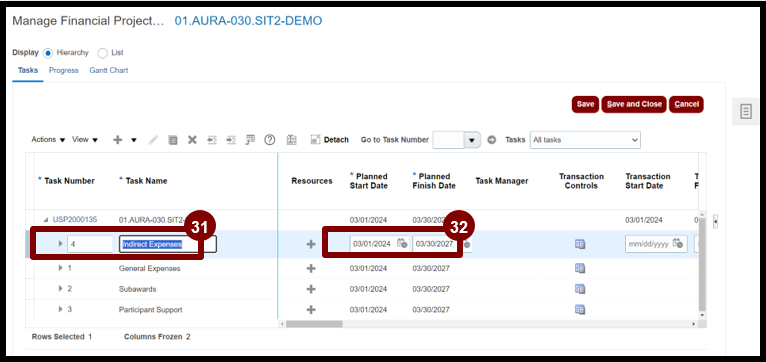Click the delete X icon in toolbar
The width and height of the screenshot is (766, 362).
coord(192,140)
